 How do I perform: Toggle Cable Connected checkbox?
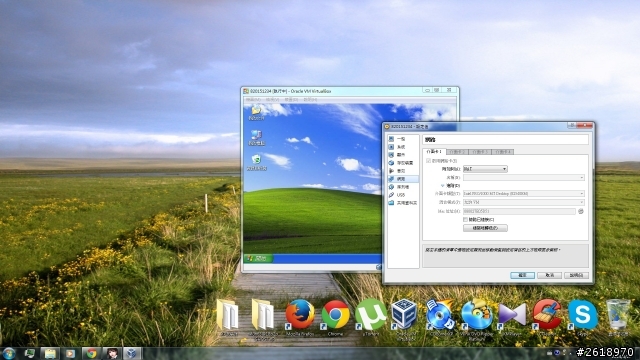(x=465, y=220)
